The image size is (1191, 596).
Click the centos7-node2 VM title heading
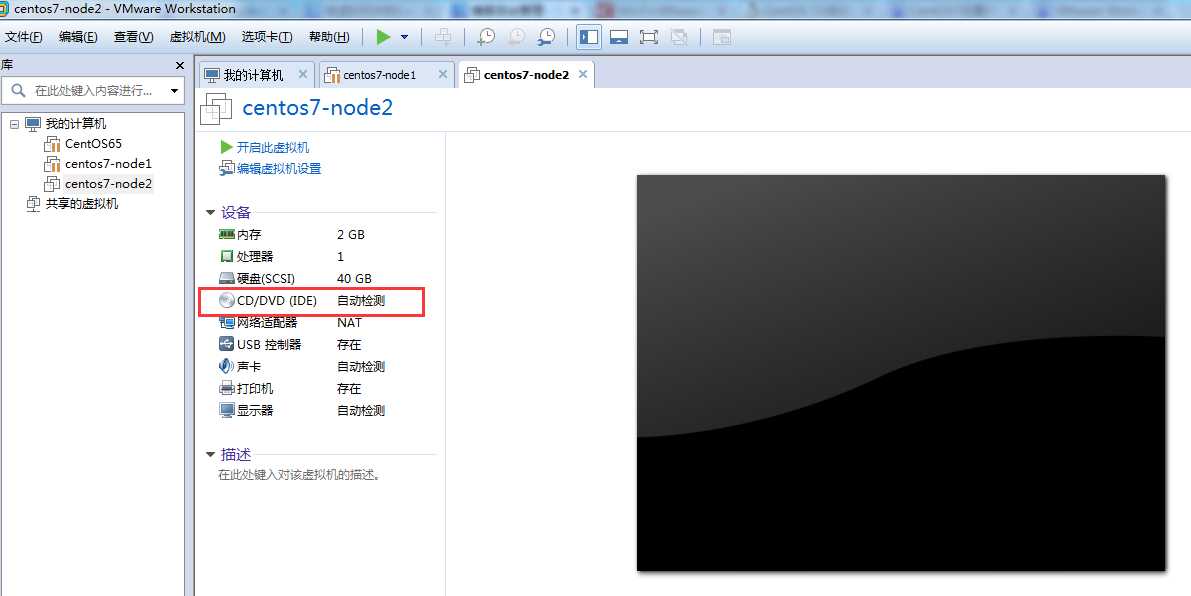tap(317, 108)
